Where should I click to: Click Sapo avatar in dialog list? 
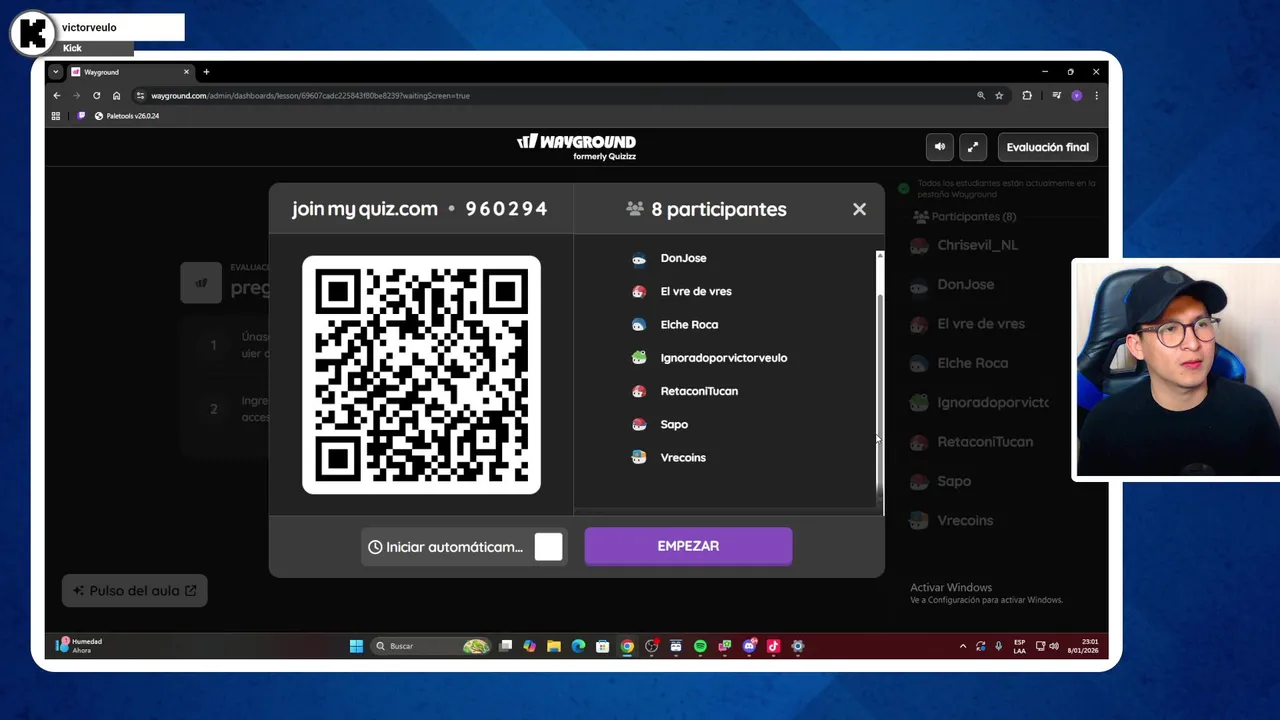coord(639,425)
